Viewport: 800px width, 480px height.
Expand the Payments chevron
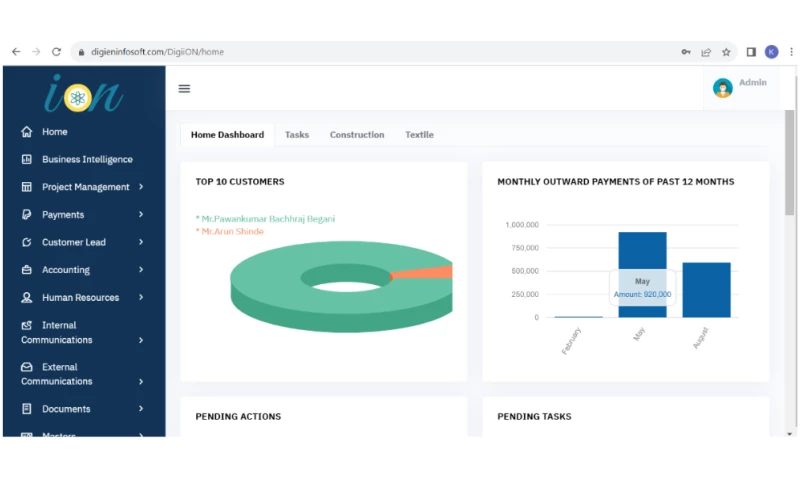(141, 214)
